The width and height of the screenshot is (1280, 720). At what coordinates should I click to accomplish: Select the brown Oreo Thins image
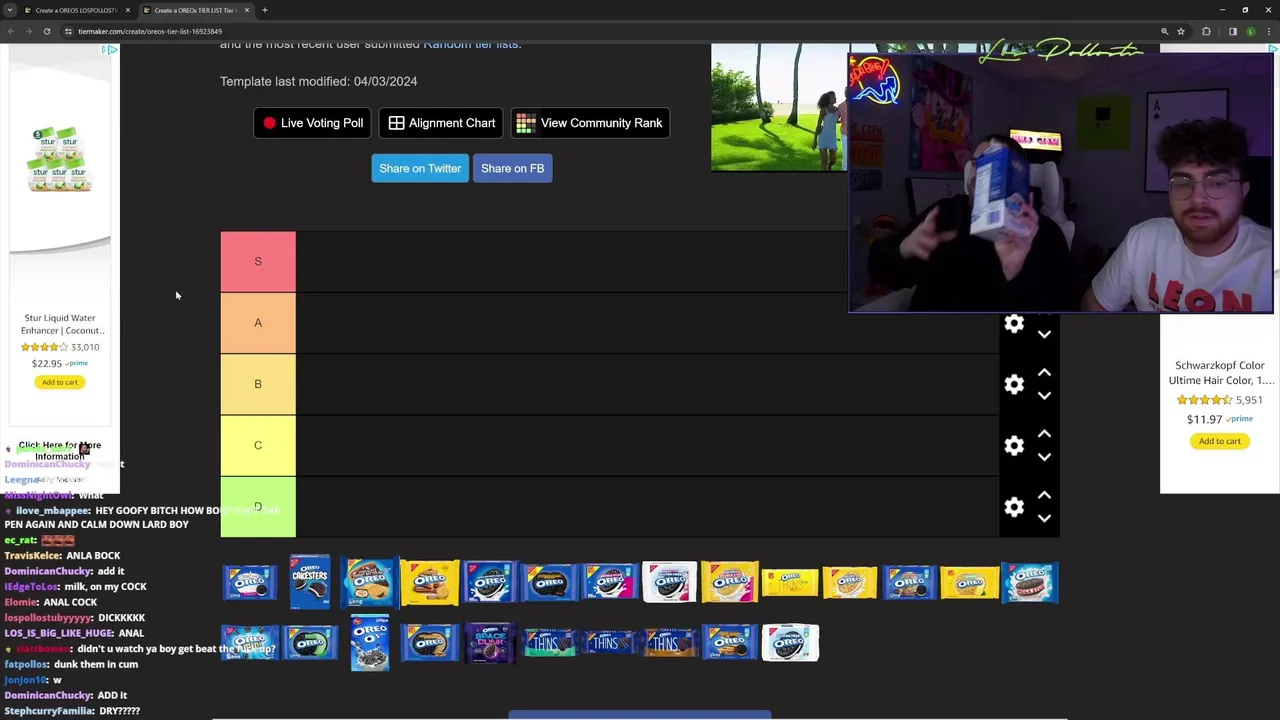click(x=669, y=642)
